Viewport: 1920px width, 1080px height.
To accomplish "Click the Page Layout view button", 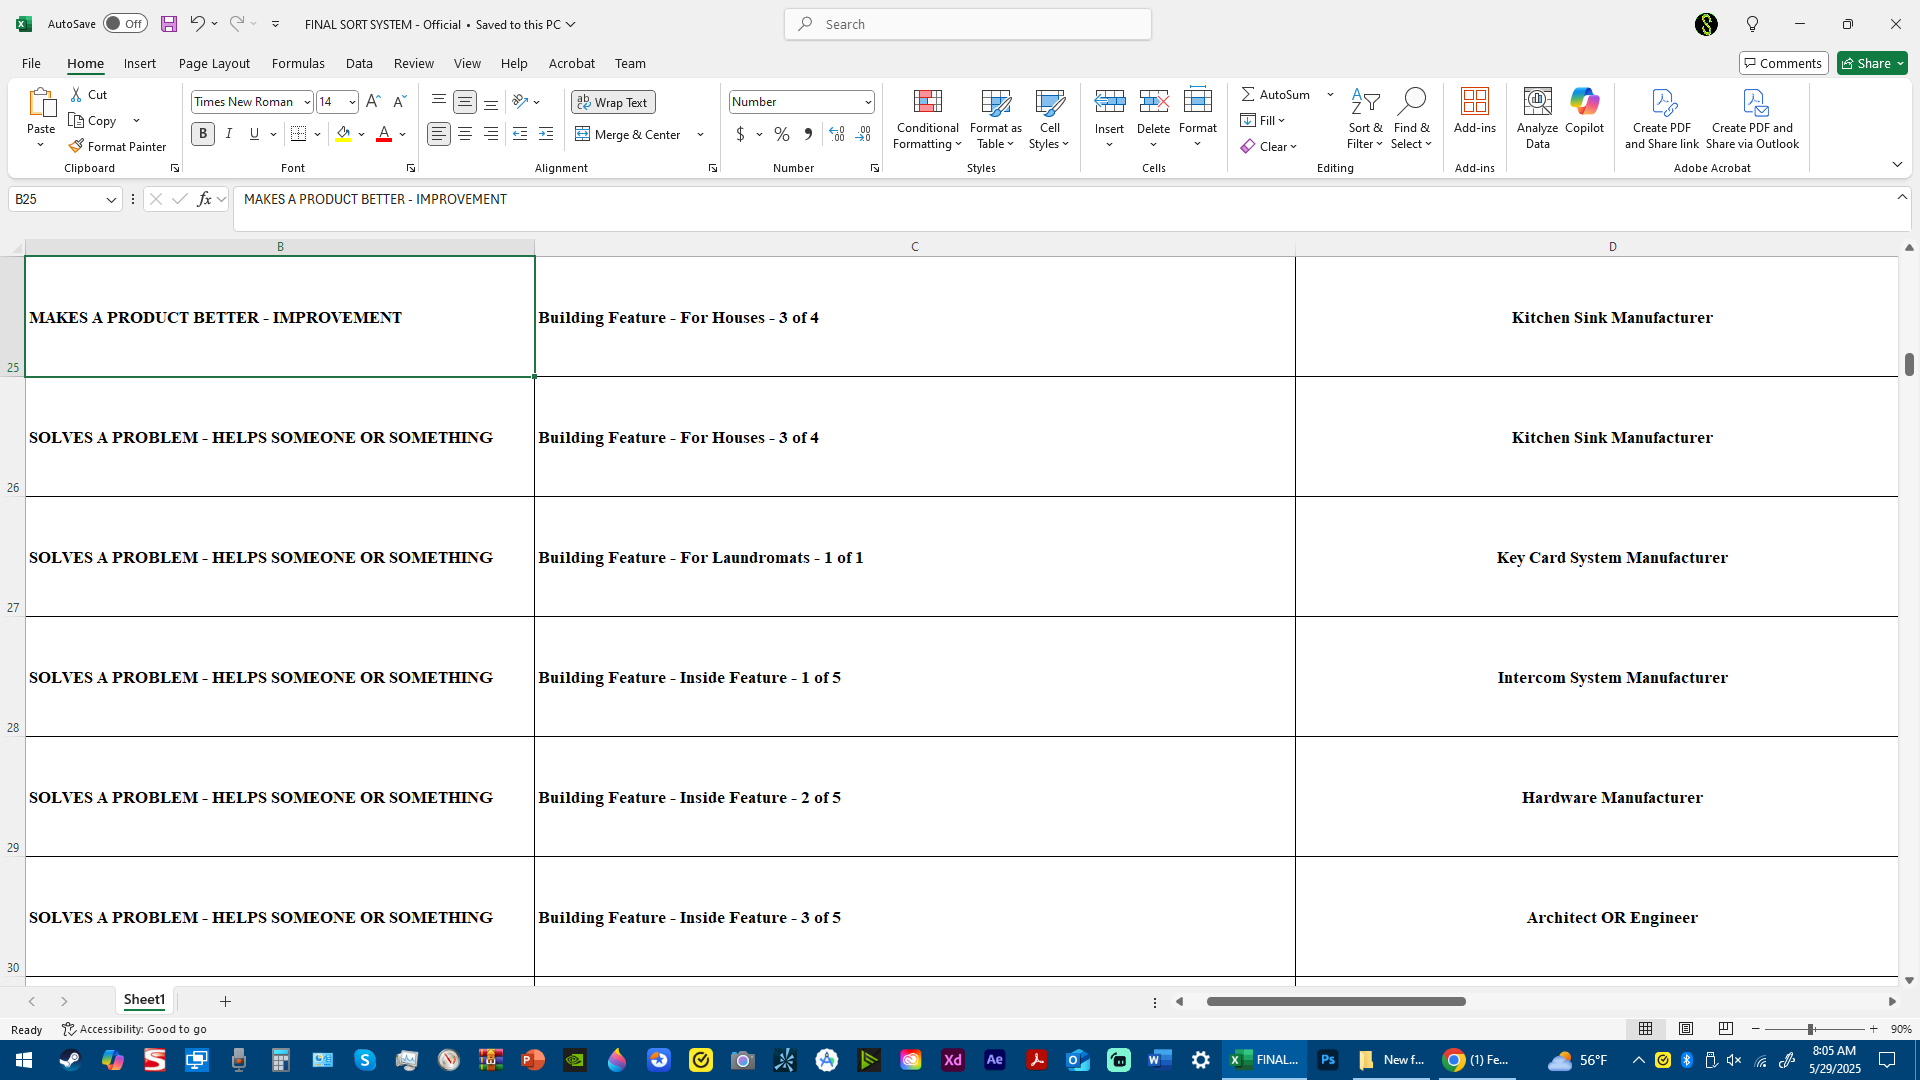I will [x=1686, y=1029].
